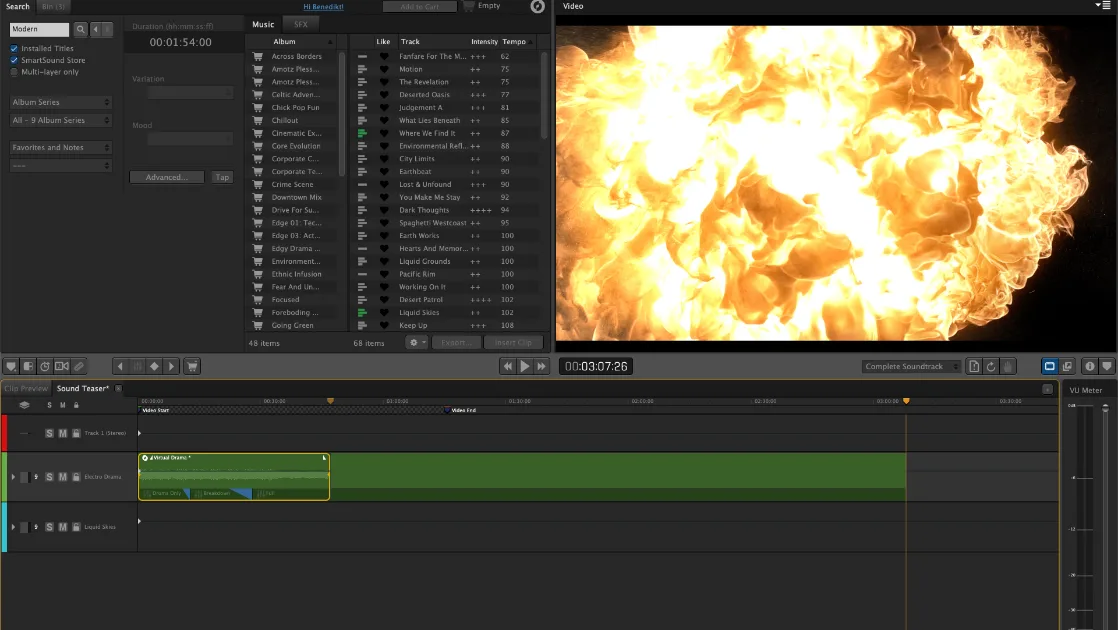Image resolution: width=1118 pixels, height=630 pixels.
Task: Click the hand tool icon
Action: 1007,366
